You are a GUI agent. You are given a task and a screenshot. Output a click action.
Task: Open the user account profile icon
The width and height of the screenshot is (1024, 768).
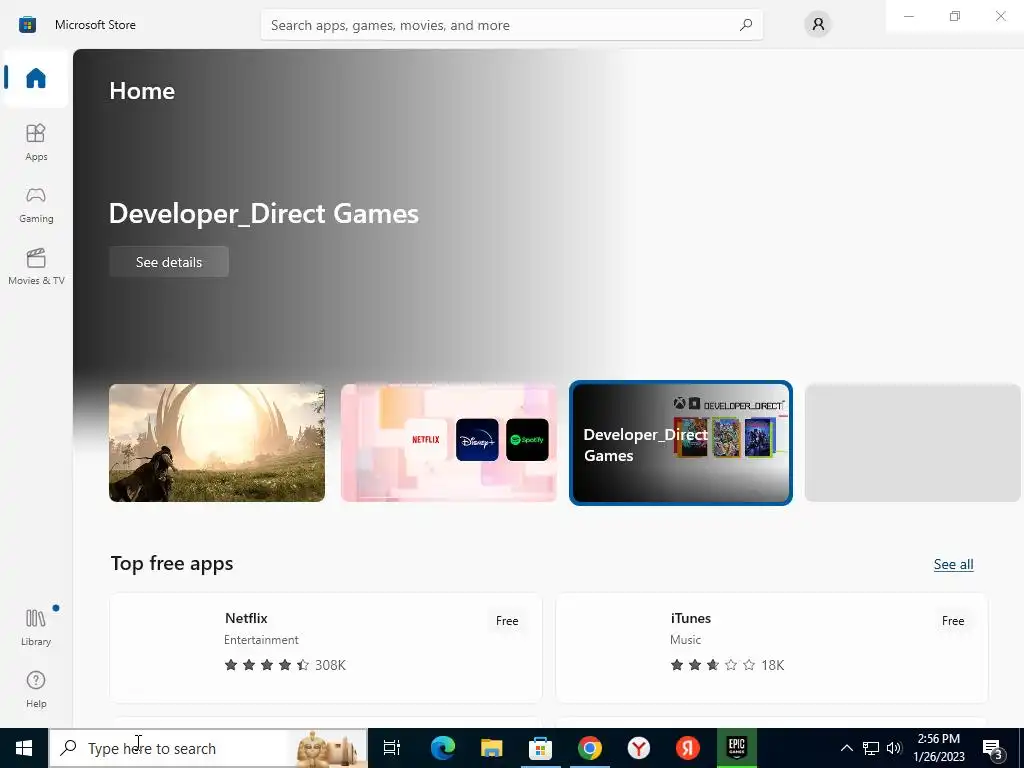click(x=818, y=25)
